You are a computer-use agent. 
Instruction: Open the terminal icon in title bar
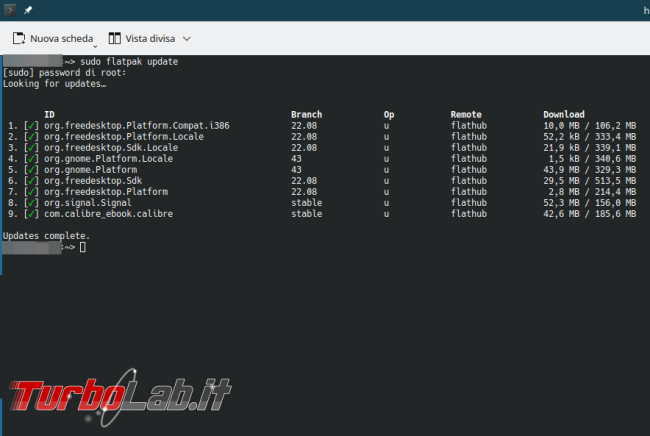click(10, 10)
